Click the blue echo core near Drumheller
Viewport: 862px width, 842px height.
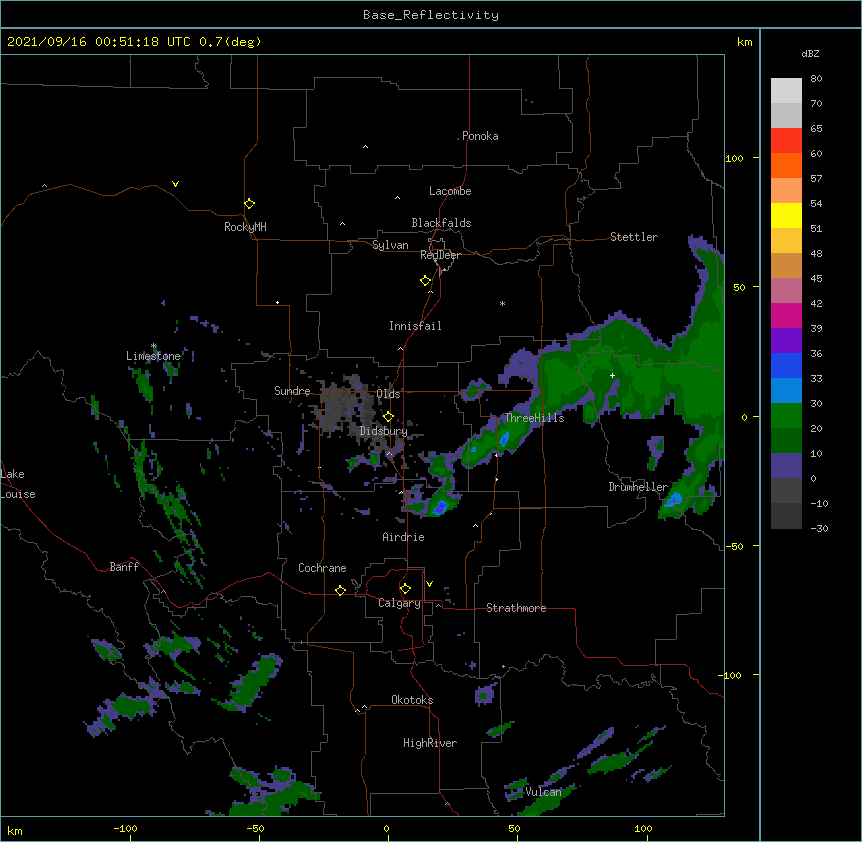click(673, 500)
